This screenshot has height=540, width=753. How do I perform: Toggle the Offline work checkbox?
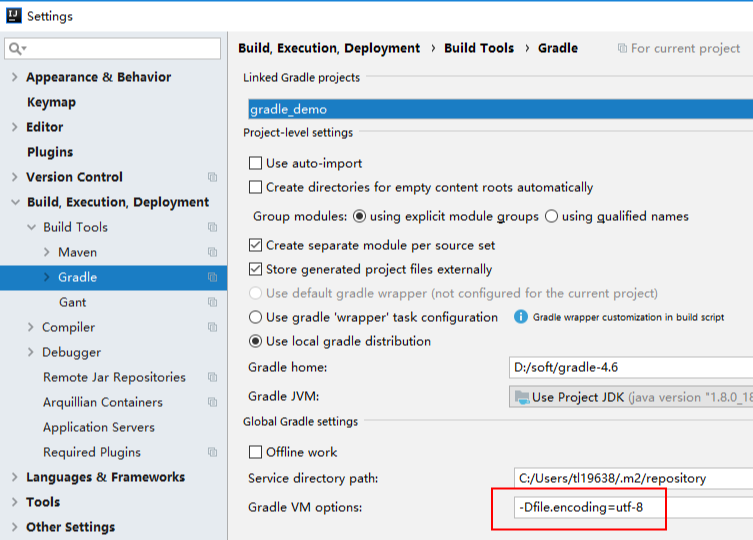255,452
